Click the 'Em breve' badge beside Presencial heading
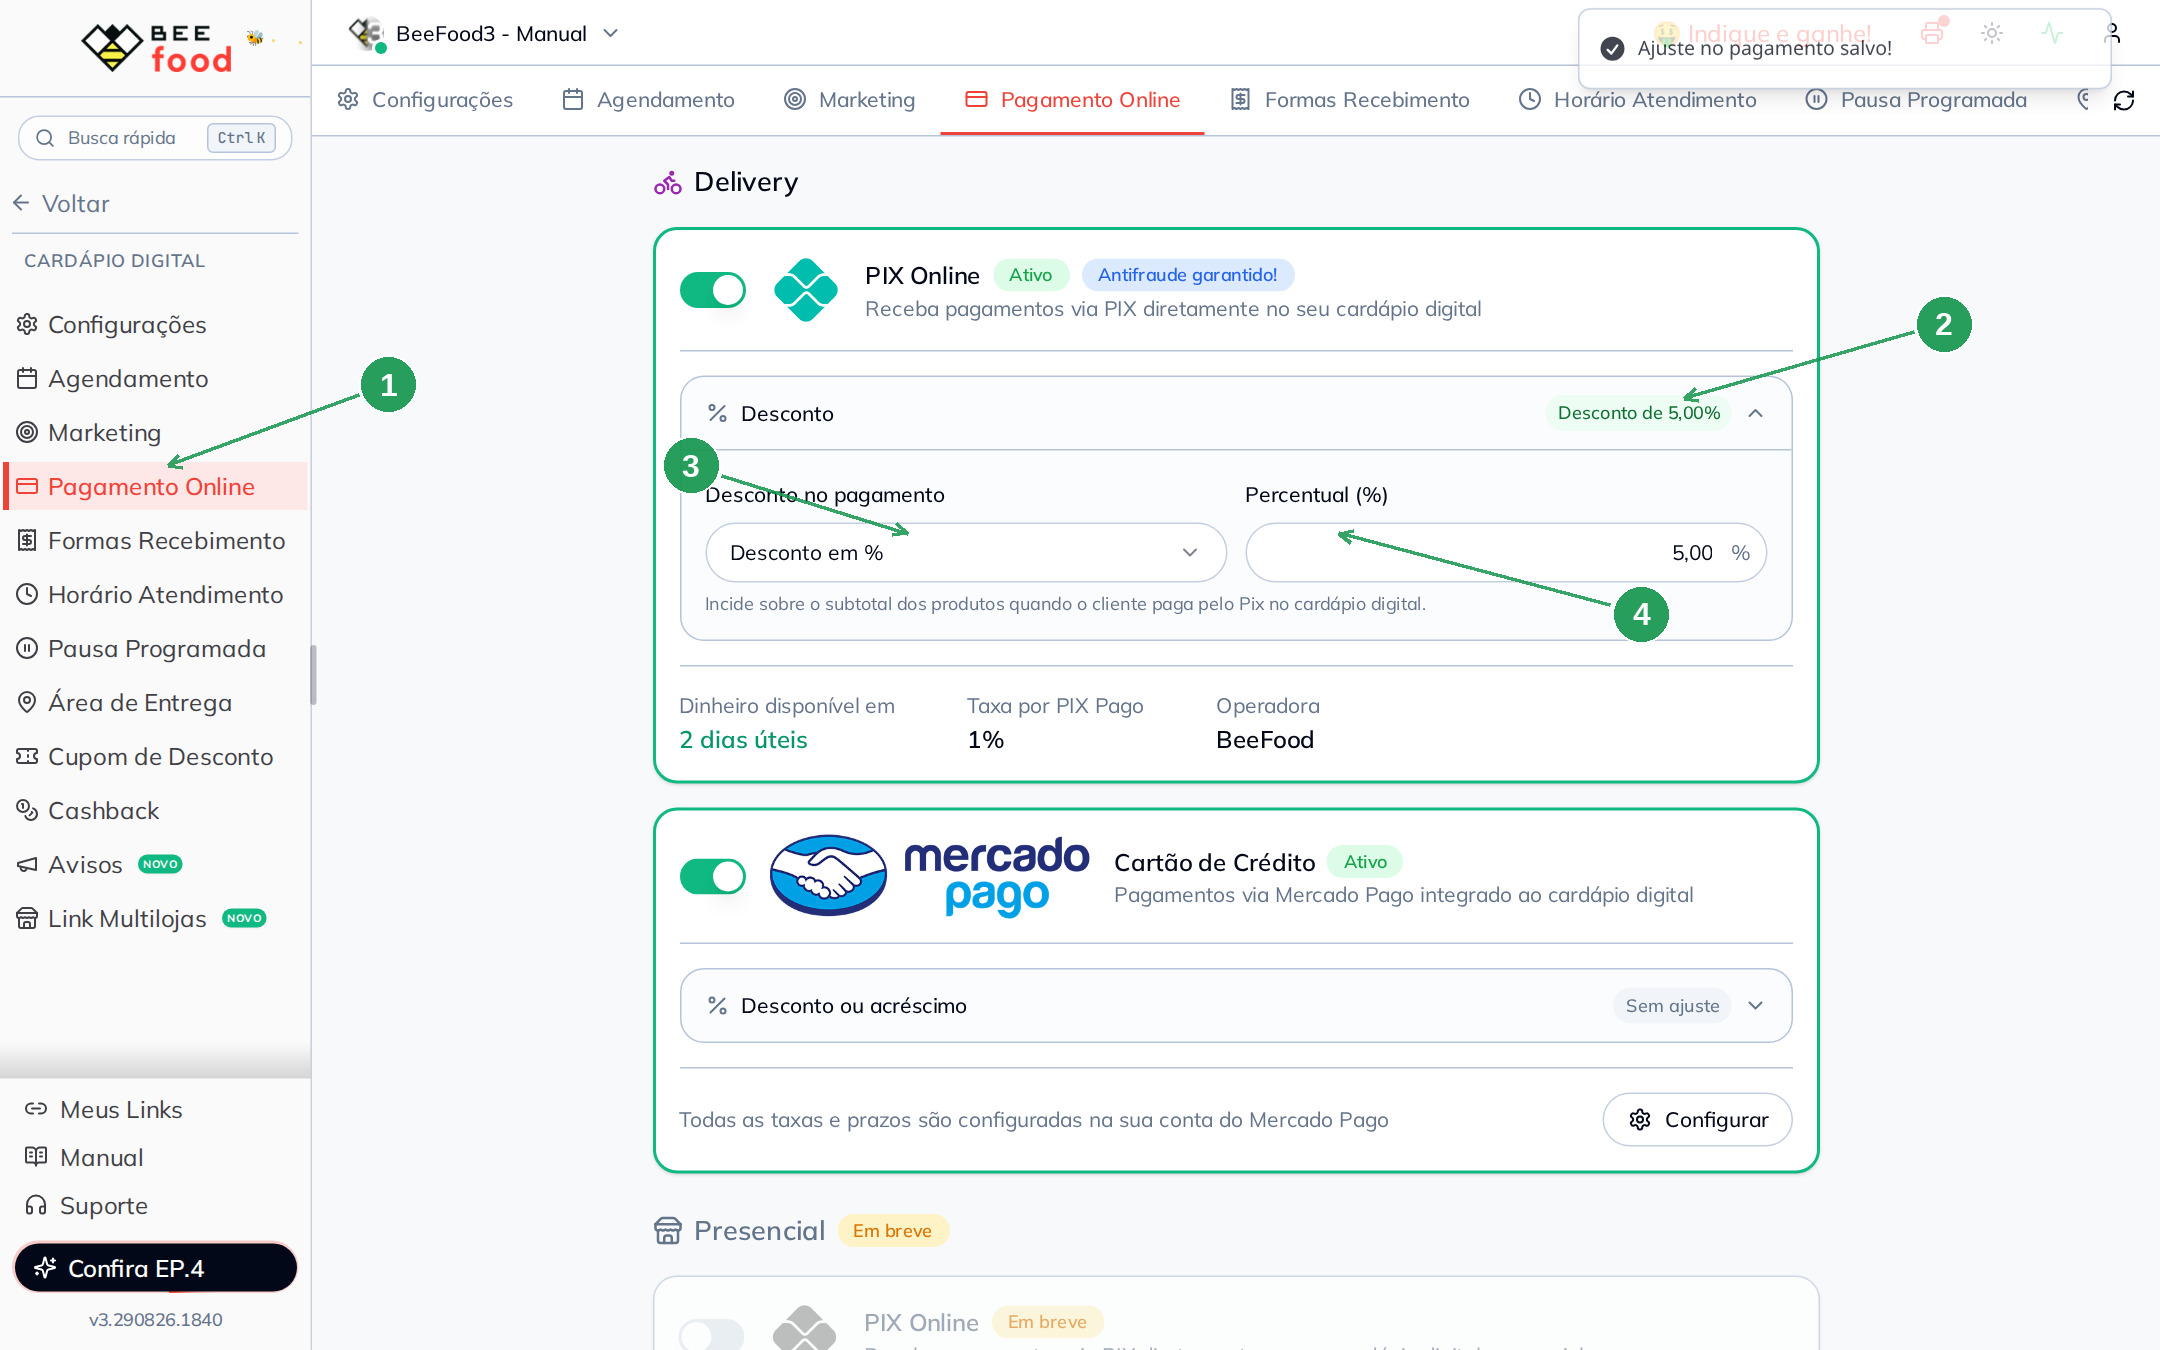The image size is (2160, 1350). coord(892,1231)
